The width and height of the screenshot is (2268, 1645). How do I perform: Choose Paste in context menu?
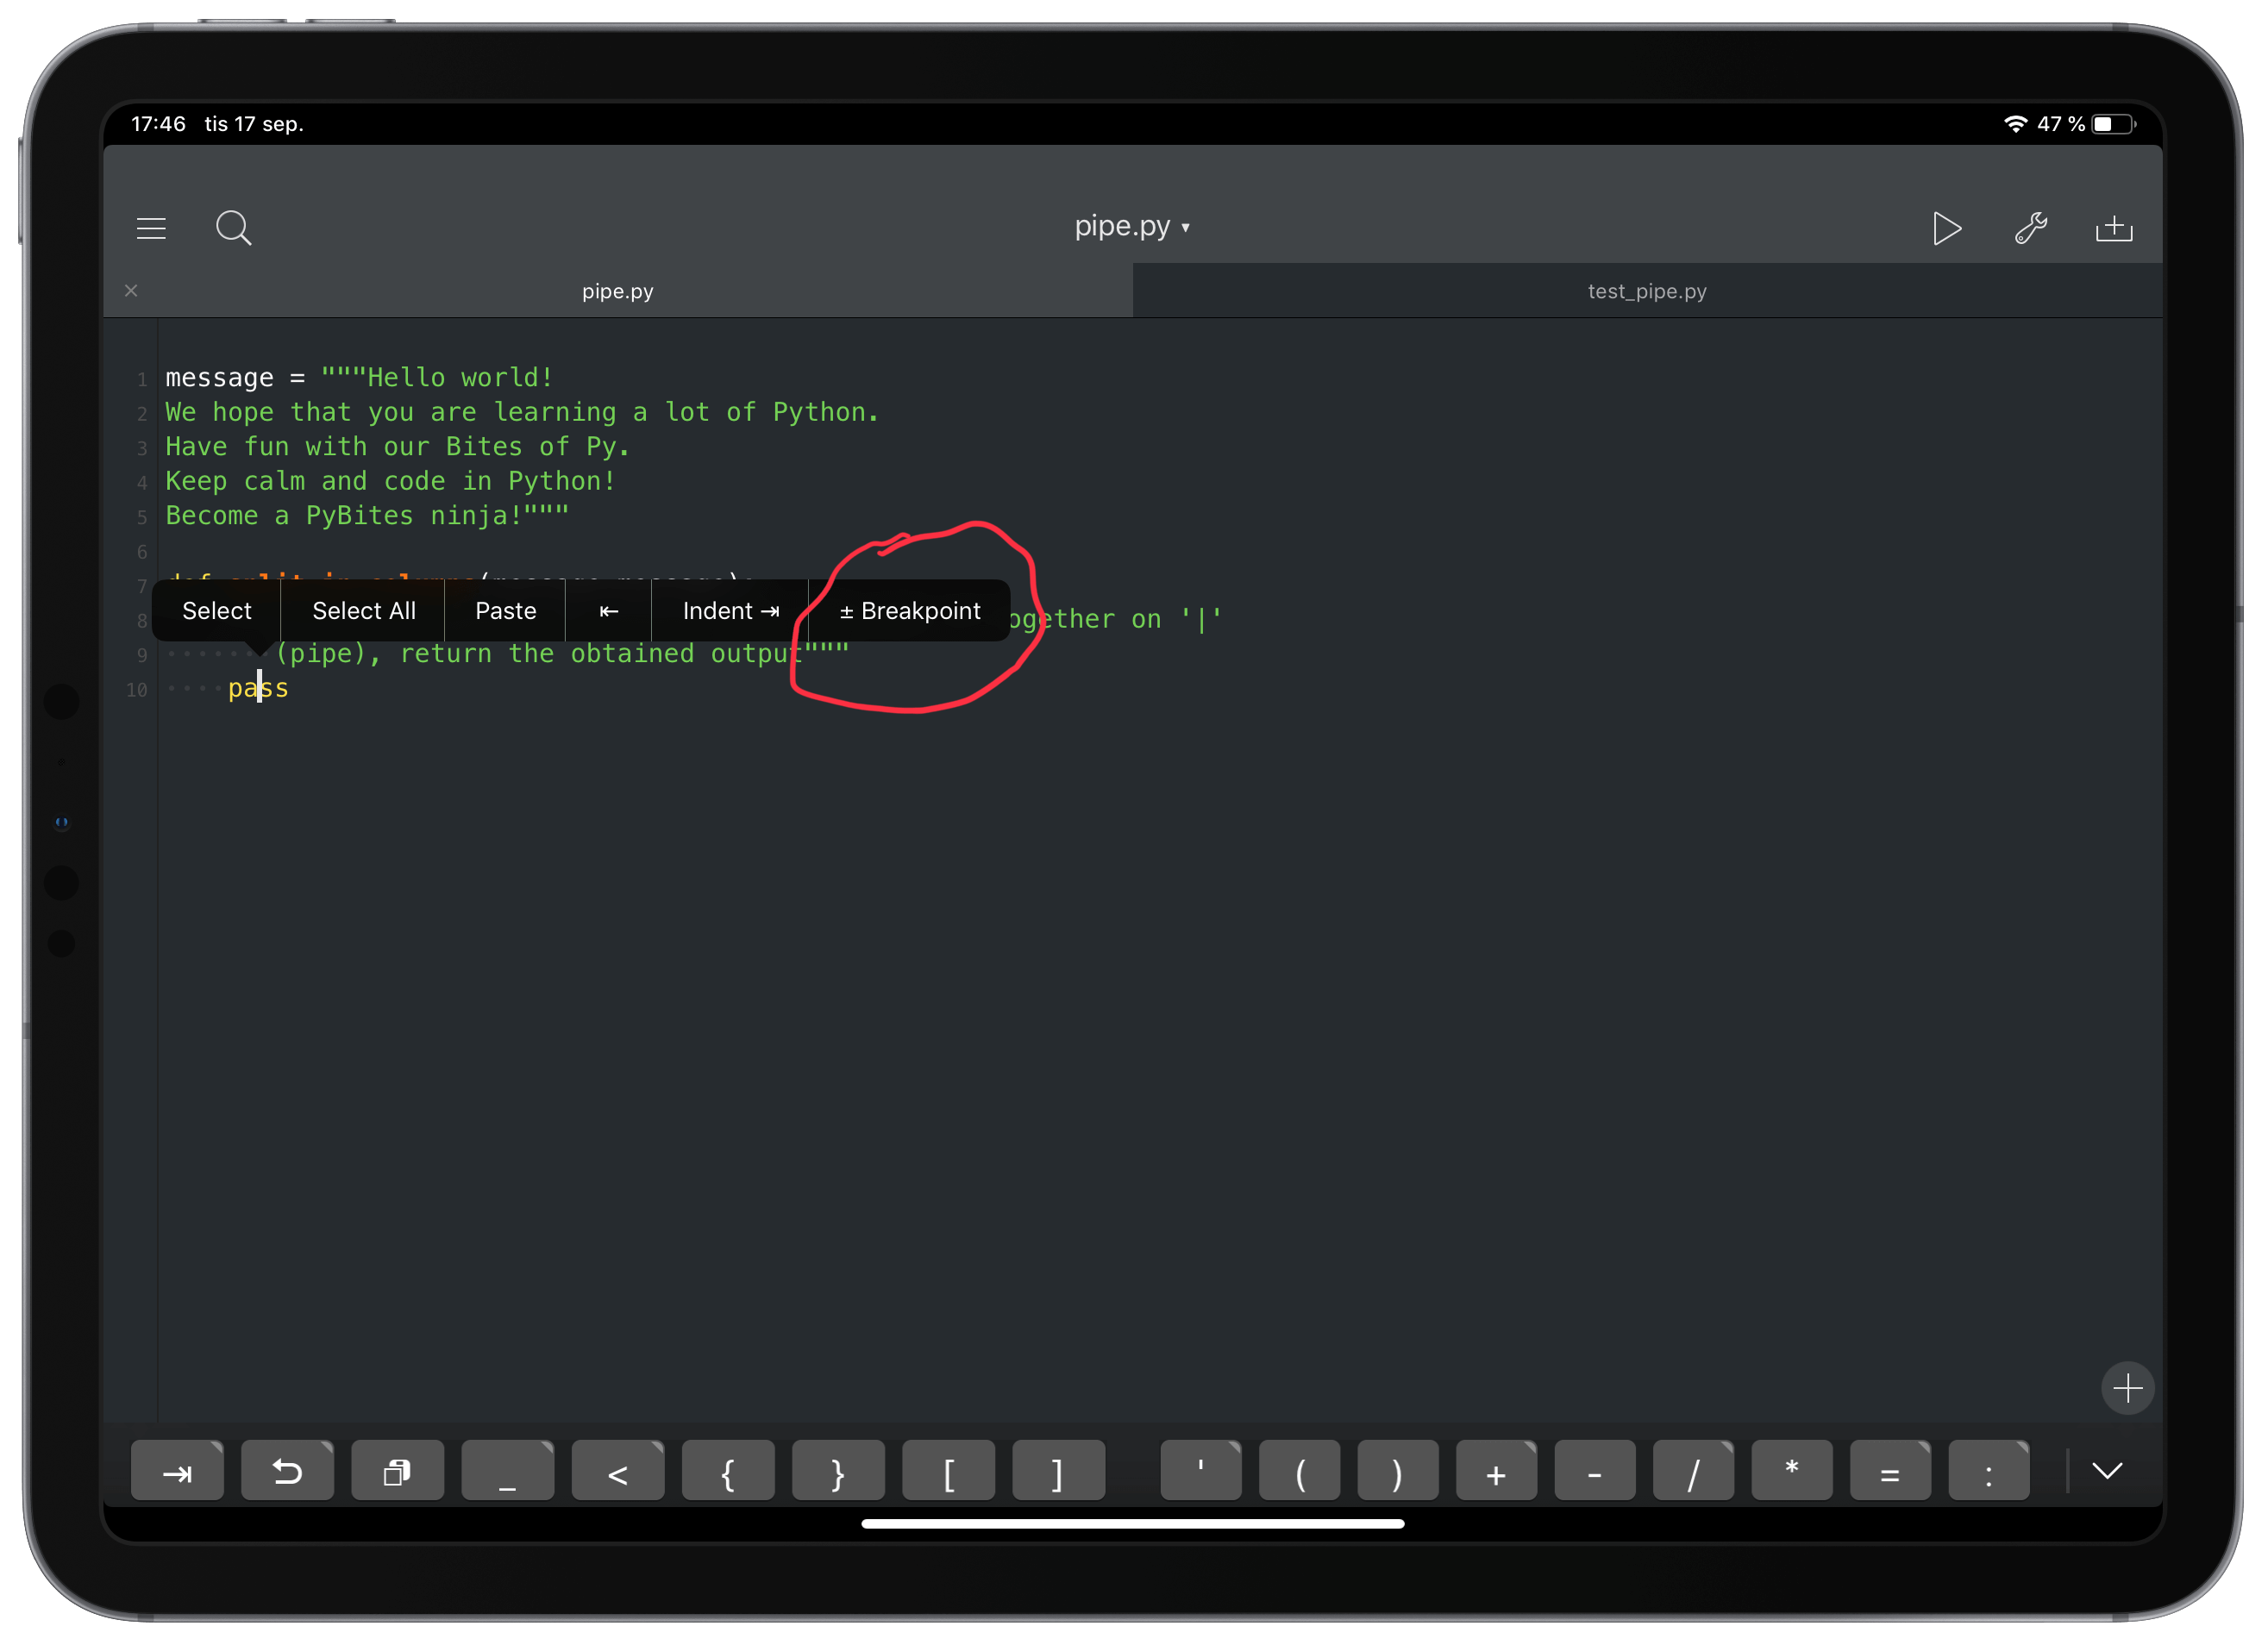point(505,611)
